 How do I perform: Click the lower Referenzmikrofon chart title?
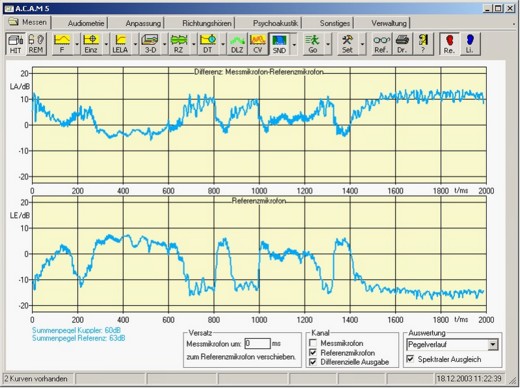coord(259,201)
